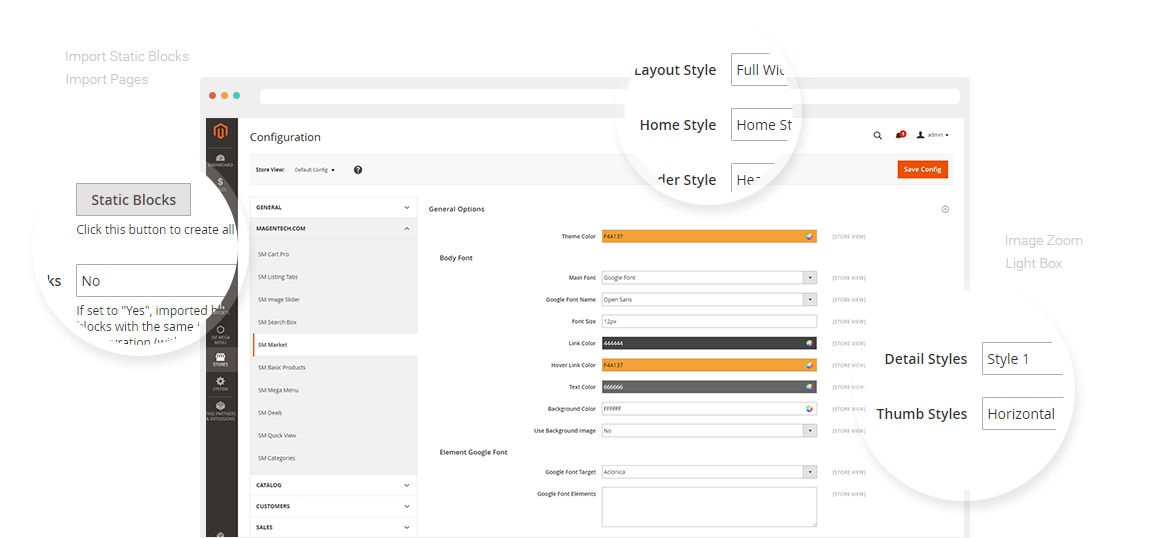The height and width of the screenshot is (538, 1170).
Task: Expand the CATALOG config section
Action: coord(334,485)
